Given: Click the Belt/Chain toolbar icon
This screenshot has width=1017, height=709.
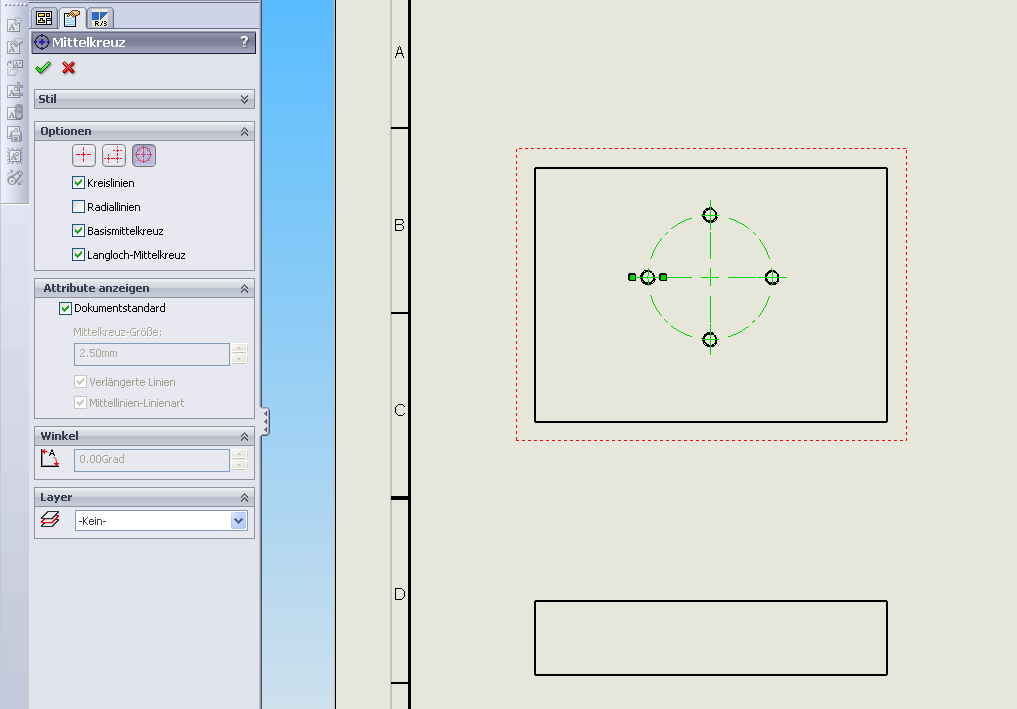Looking at the screenshot, I should click(14, 178).
